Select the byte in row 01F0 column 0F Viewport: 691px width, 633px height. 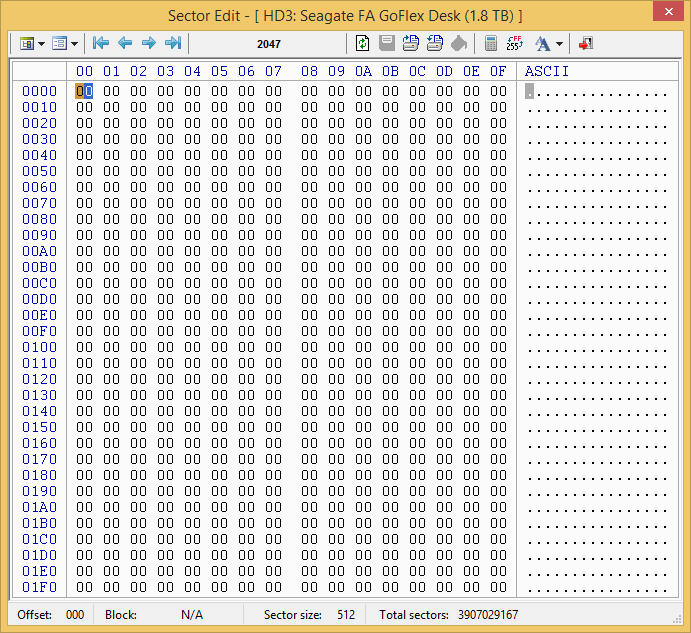coord(498,587)
